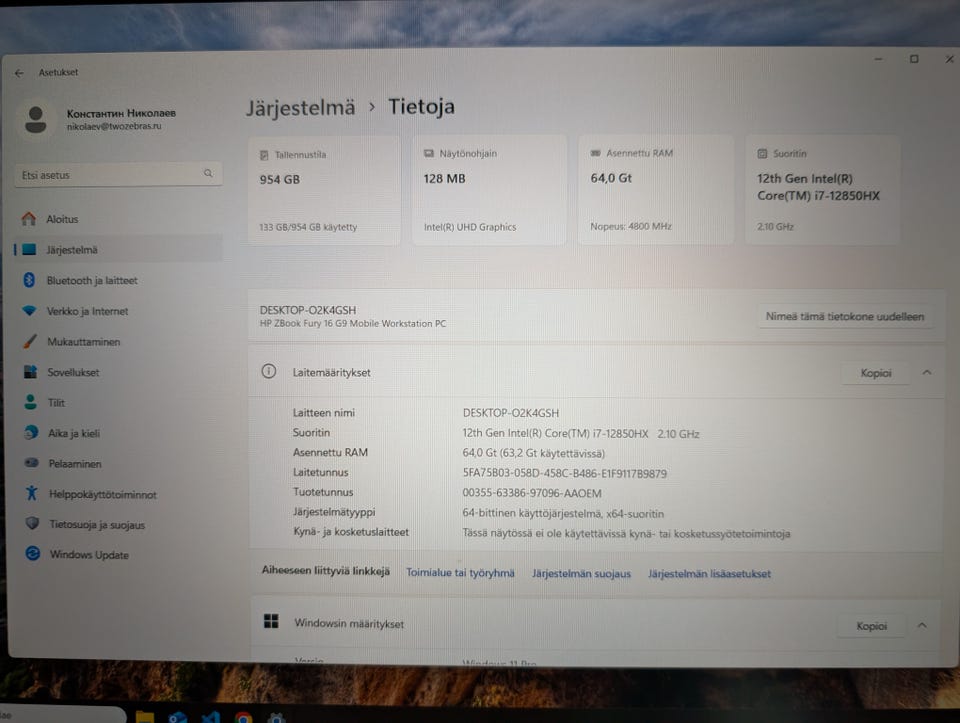This screenshot has width=960, height=723.
Task: Click the Laitemääritykset info icon
Action: click(269, 371)
